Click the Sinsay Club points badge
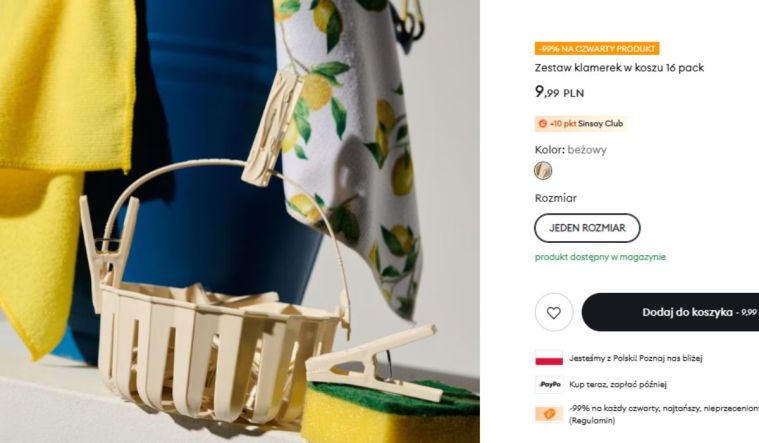759x443 pixels. tap(581, 123)
